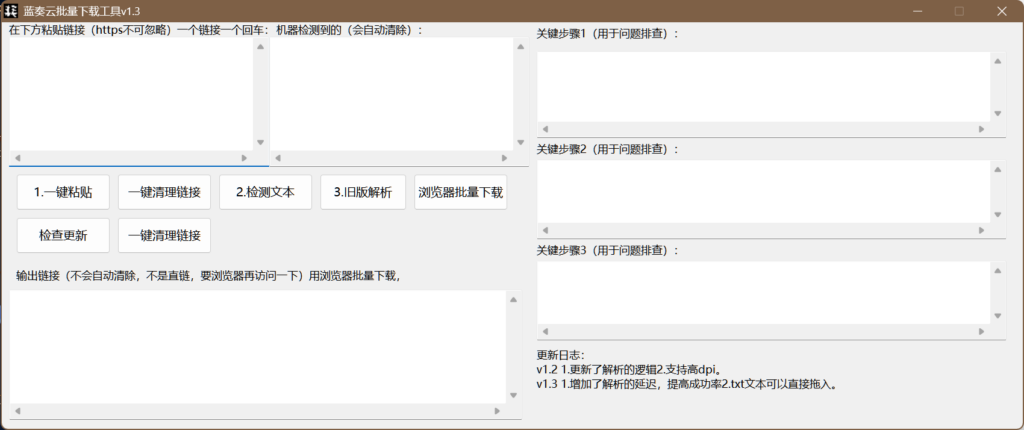
Task: Focus the paste-links text box
Action: 131,94
